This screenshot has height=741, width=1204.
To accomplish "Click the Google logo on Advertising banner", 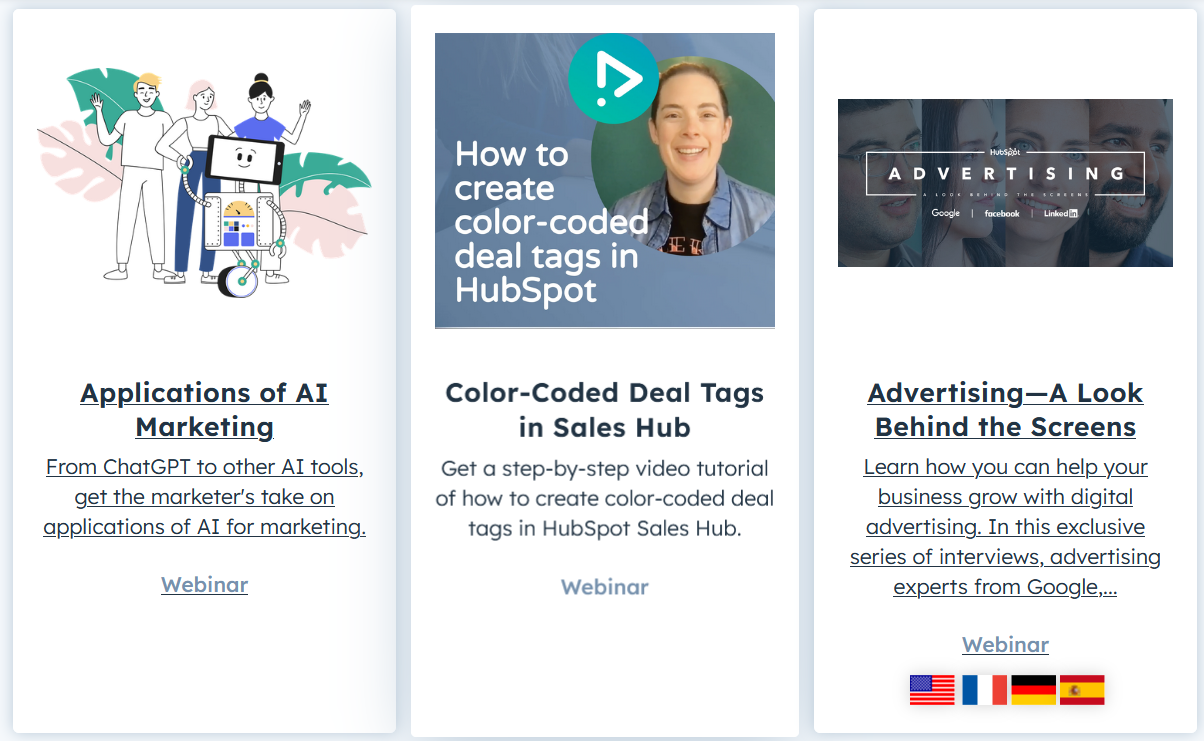I will 946,213.
